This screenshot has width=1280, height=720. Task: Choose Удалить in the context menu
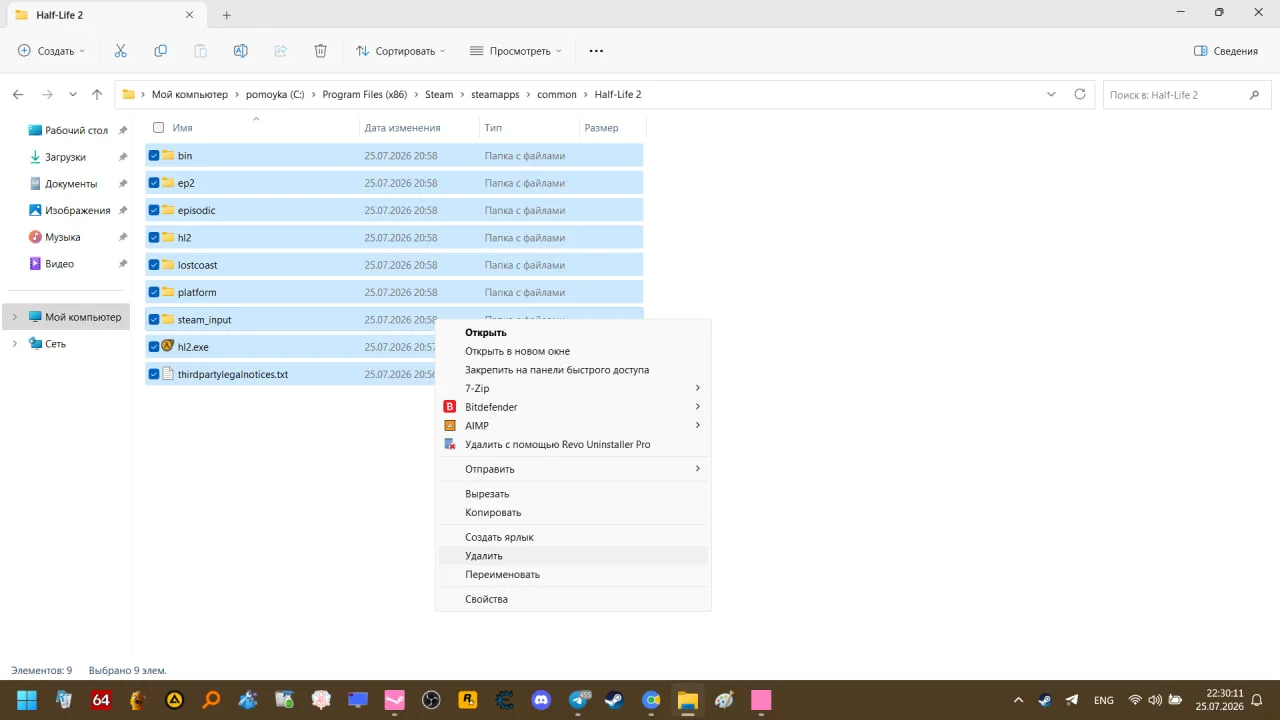coord(573,556)
